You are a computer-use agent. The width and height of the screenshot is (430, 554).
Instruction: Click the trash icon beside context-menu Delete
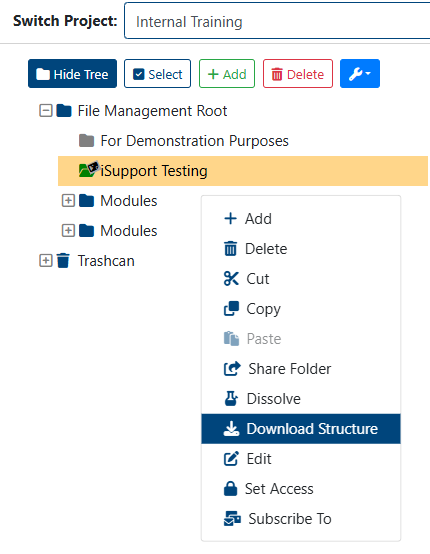click(x=231, y=248)
